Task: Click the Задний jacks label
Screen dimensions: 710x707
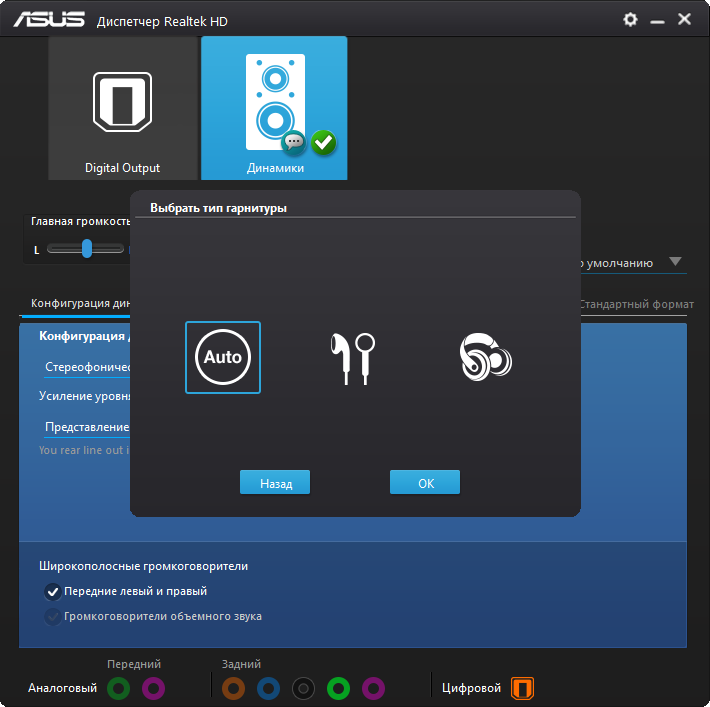Action: (241, 664)
